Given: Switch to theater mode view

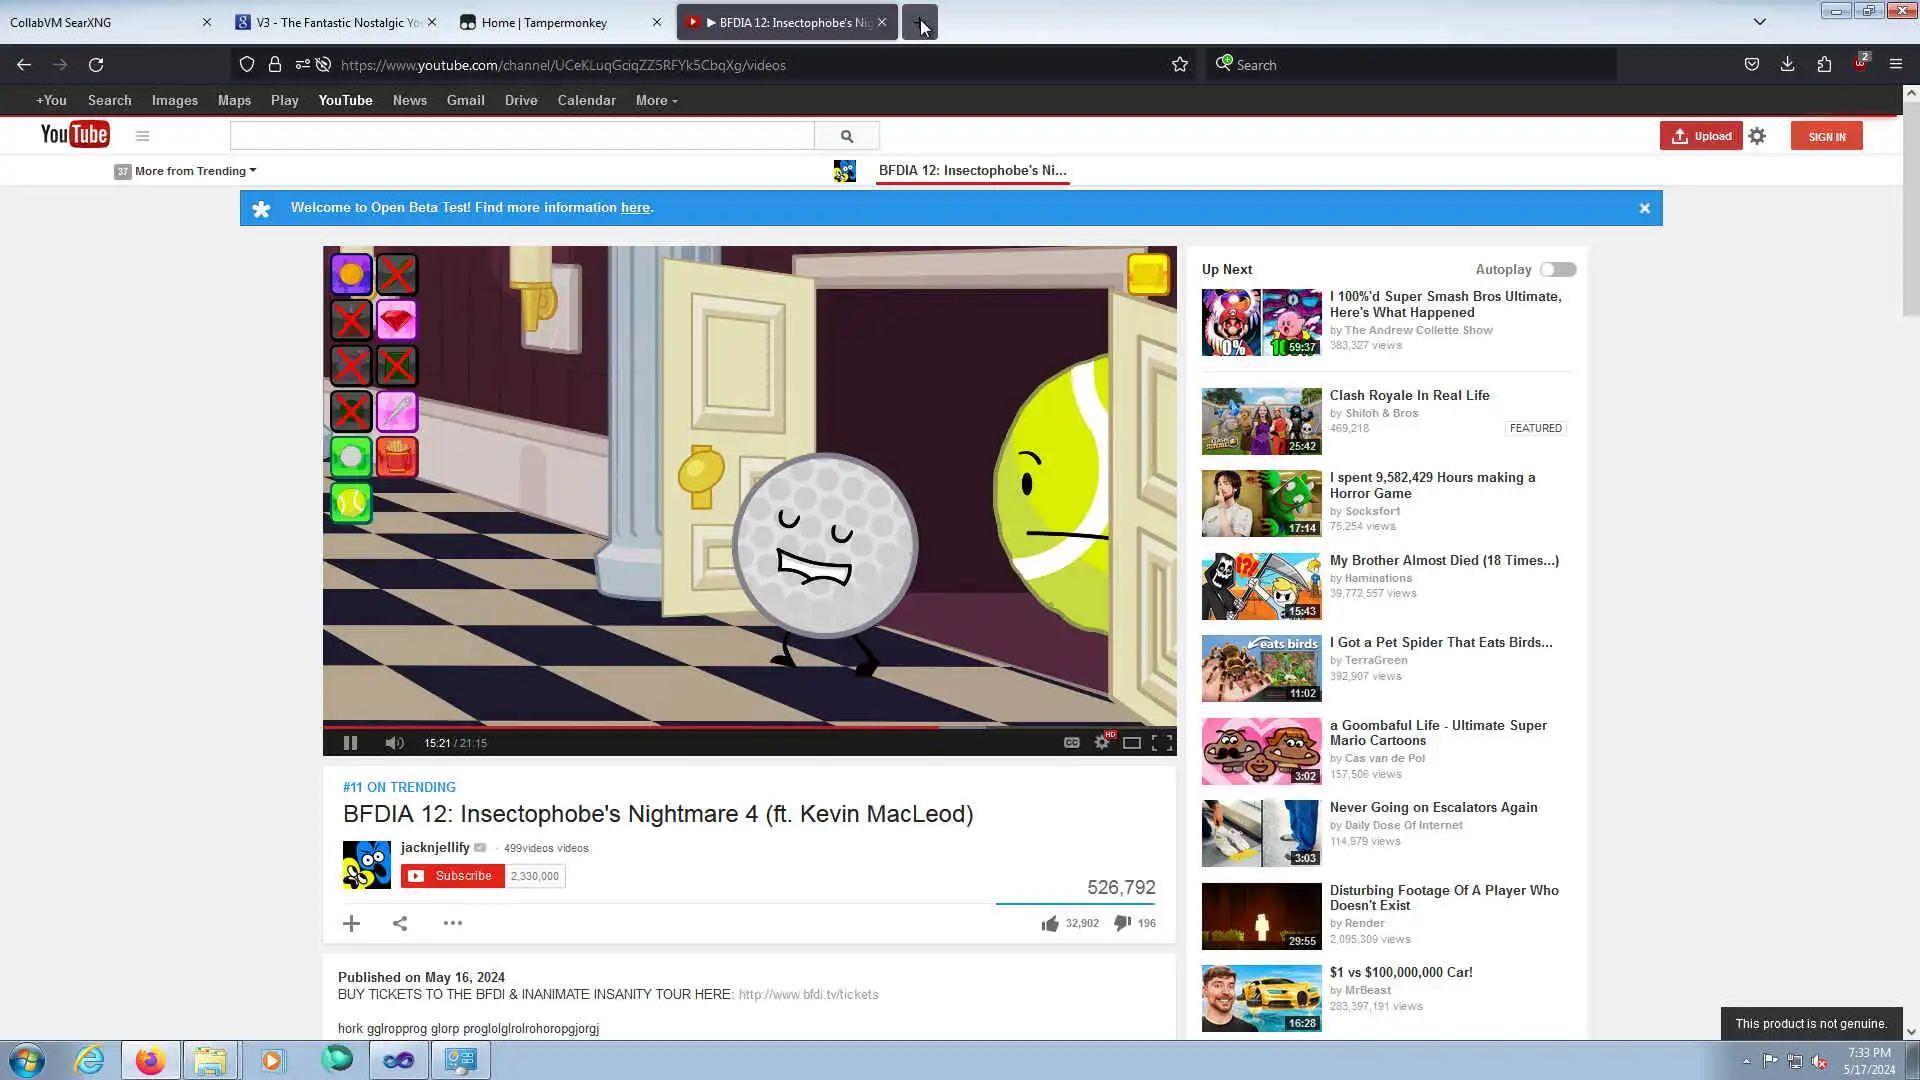Looking at the screenshot, I should coord(1132,742).
